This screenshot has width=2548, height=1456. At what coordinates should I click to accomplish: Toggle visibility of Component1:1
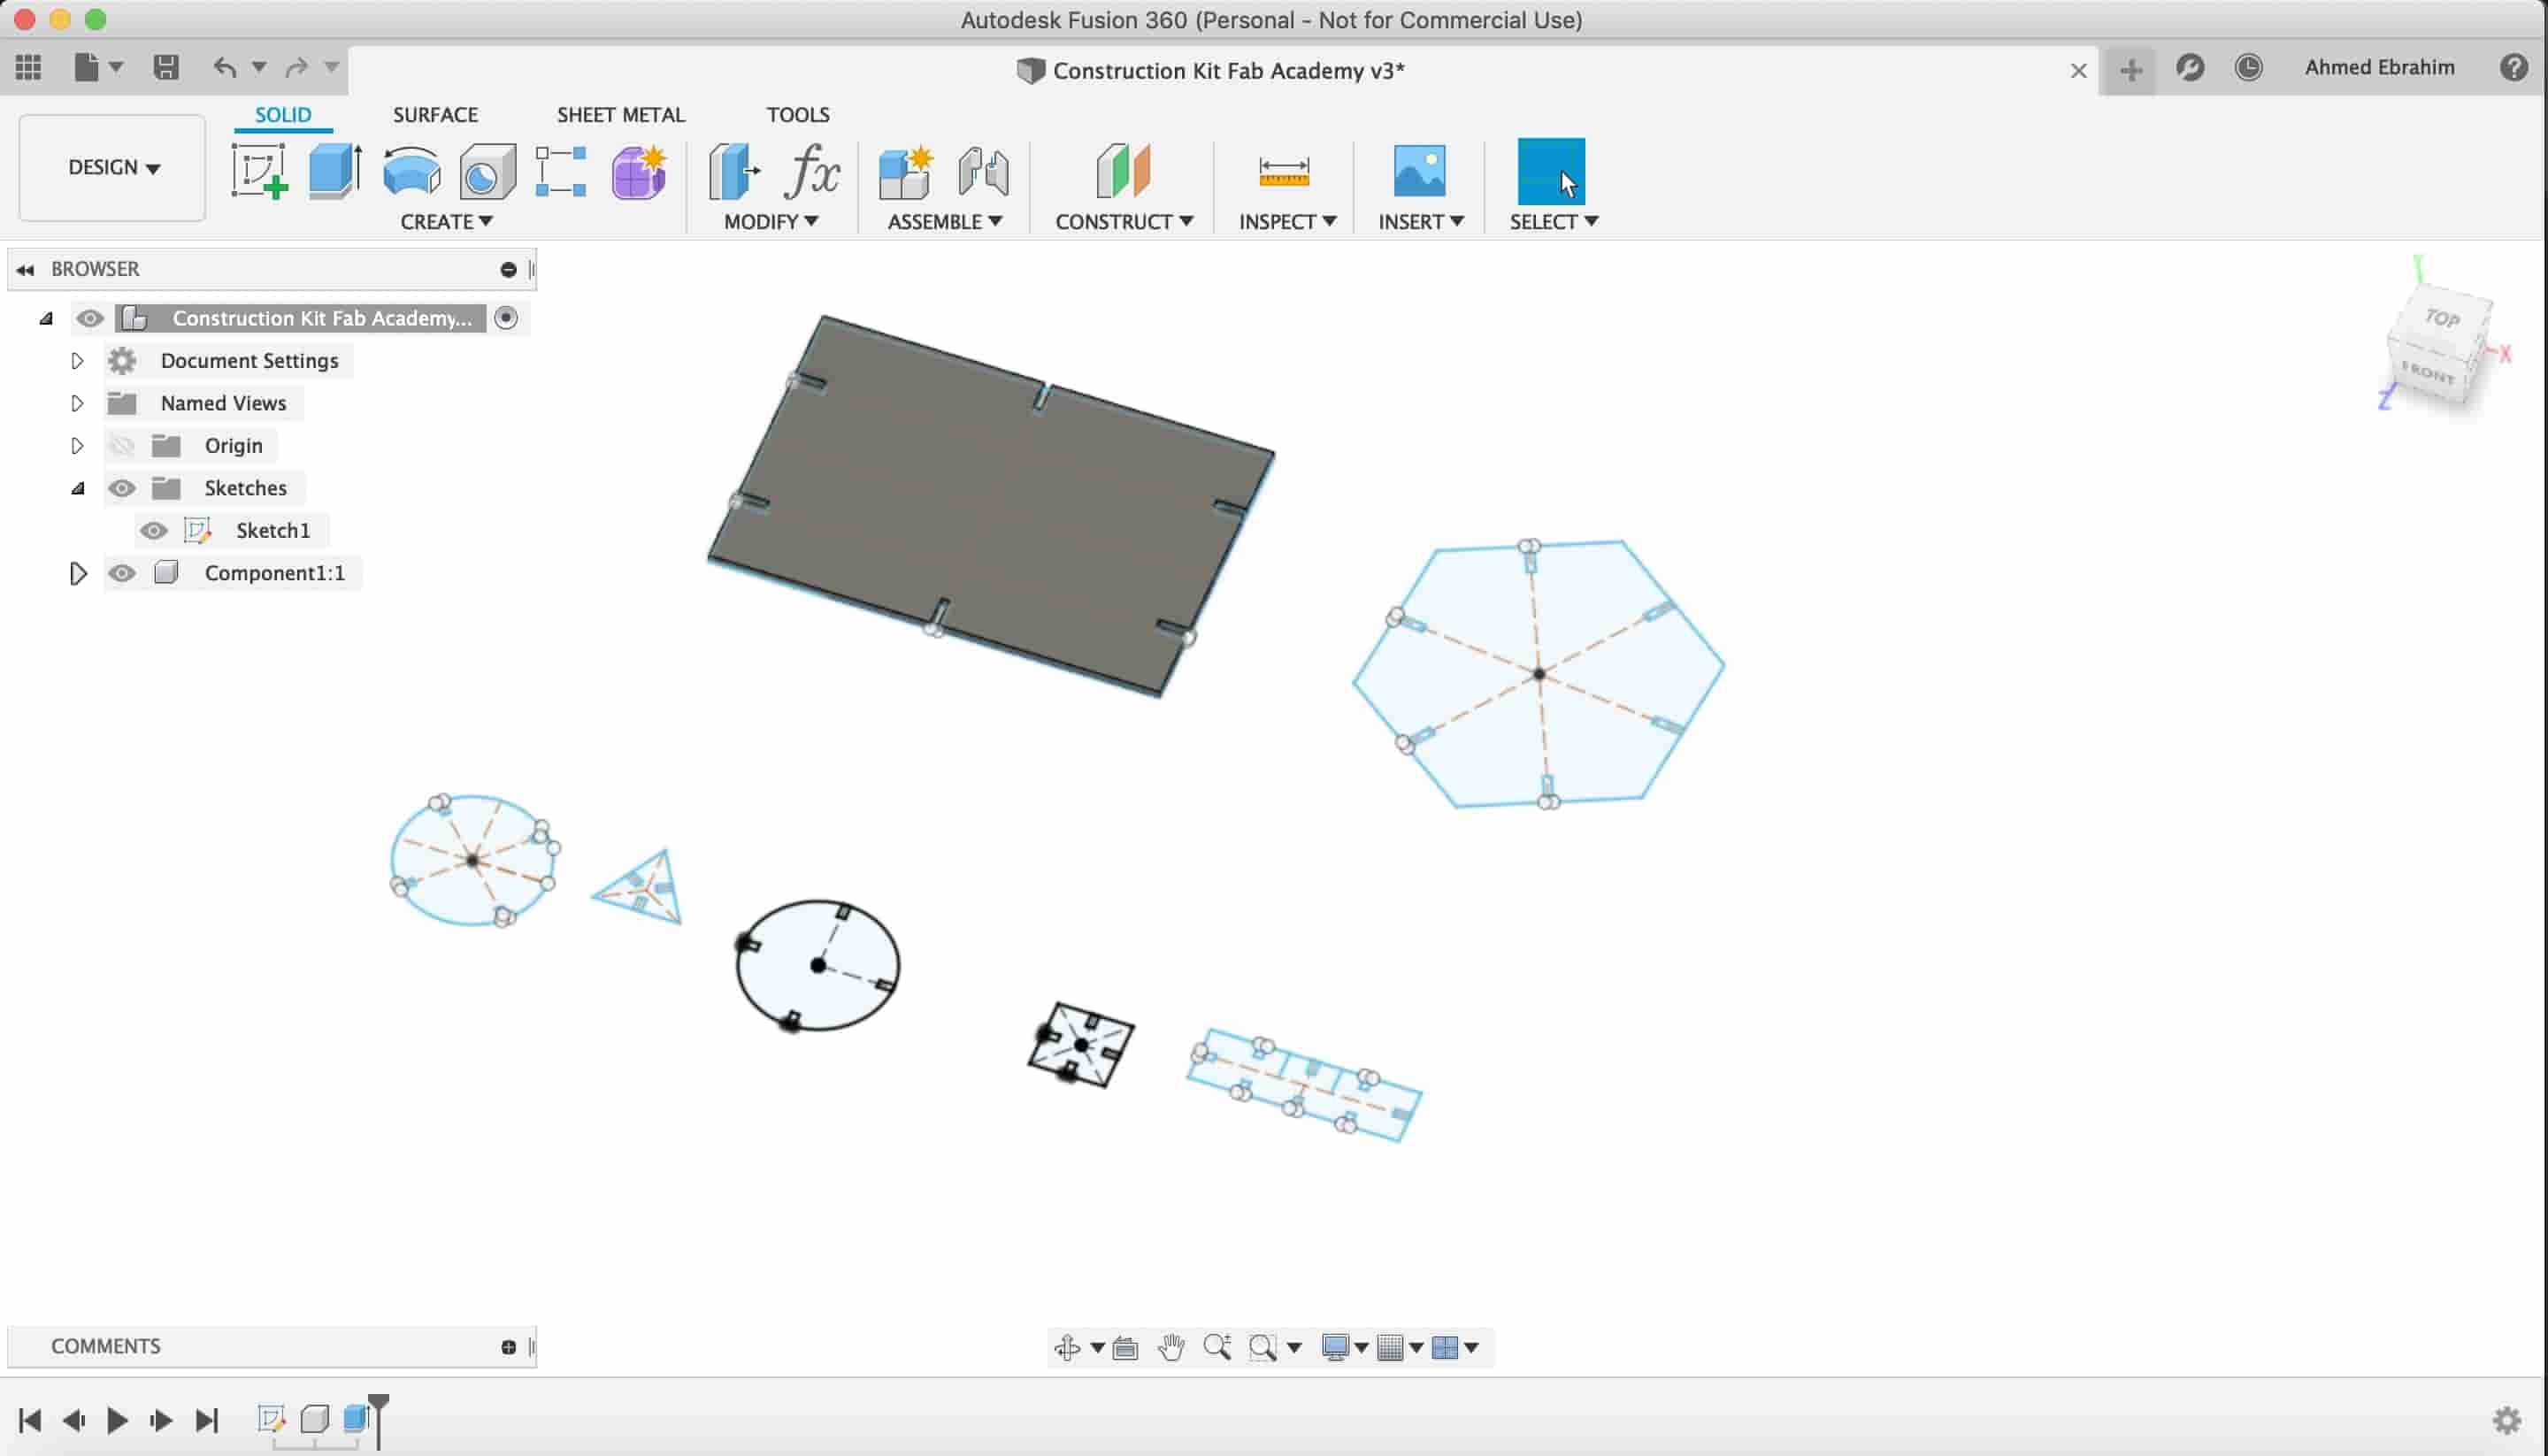coord(122,572)
